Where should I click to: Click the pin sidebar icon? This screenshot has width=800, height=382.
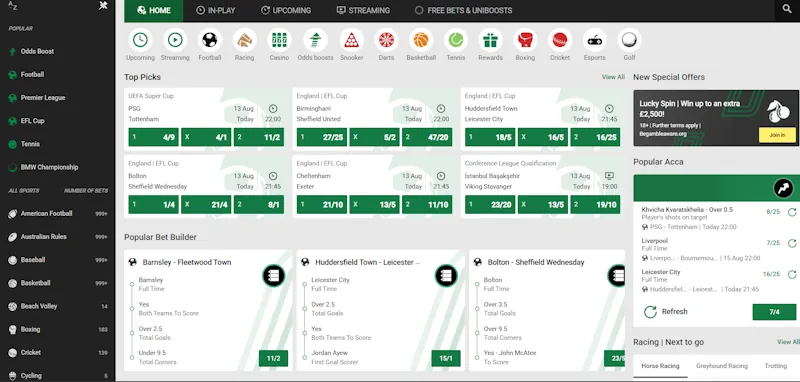(x=103, y=6)
